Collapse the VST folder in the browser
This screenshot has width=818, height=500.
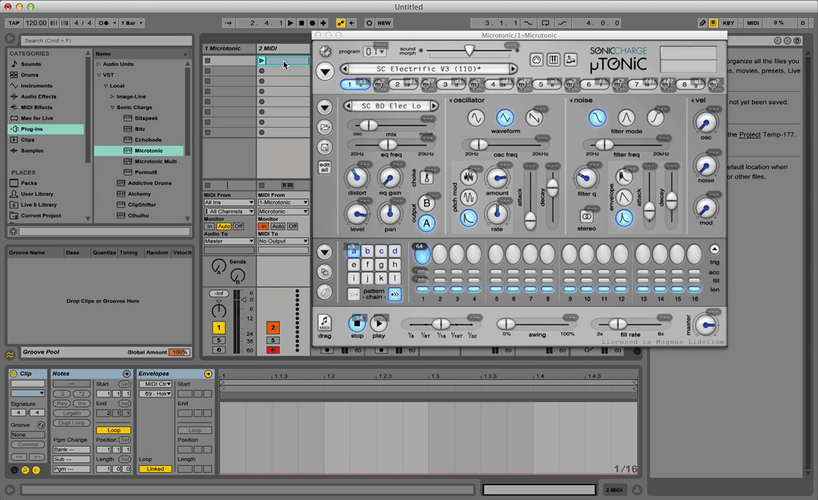(x=99, y=75)
